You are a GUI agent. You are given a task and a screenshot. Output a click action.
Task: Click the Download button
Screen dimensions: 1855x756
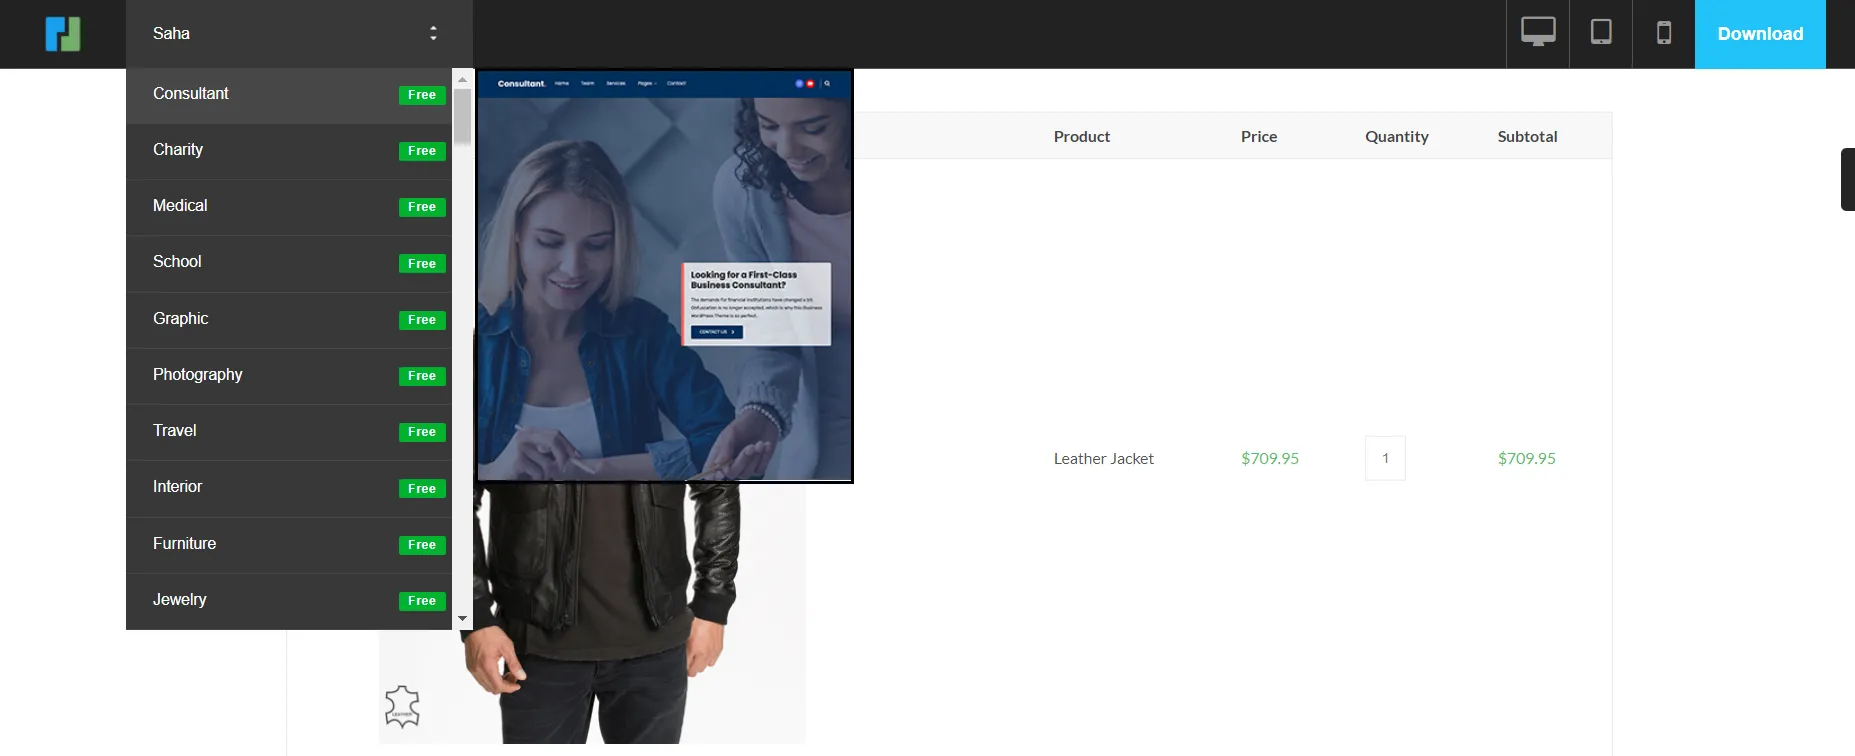pos(1760,34)
